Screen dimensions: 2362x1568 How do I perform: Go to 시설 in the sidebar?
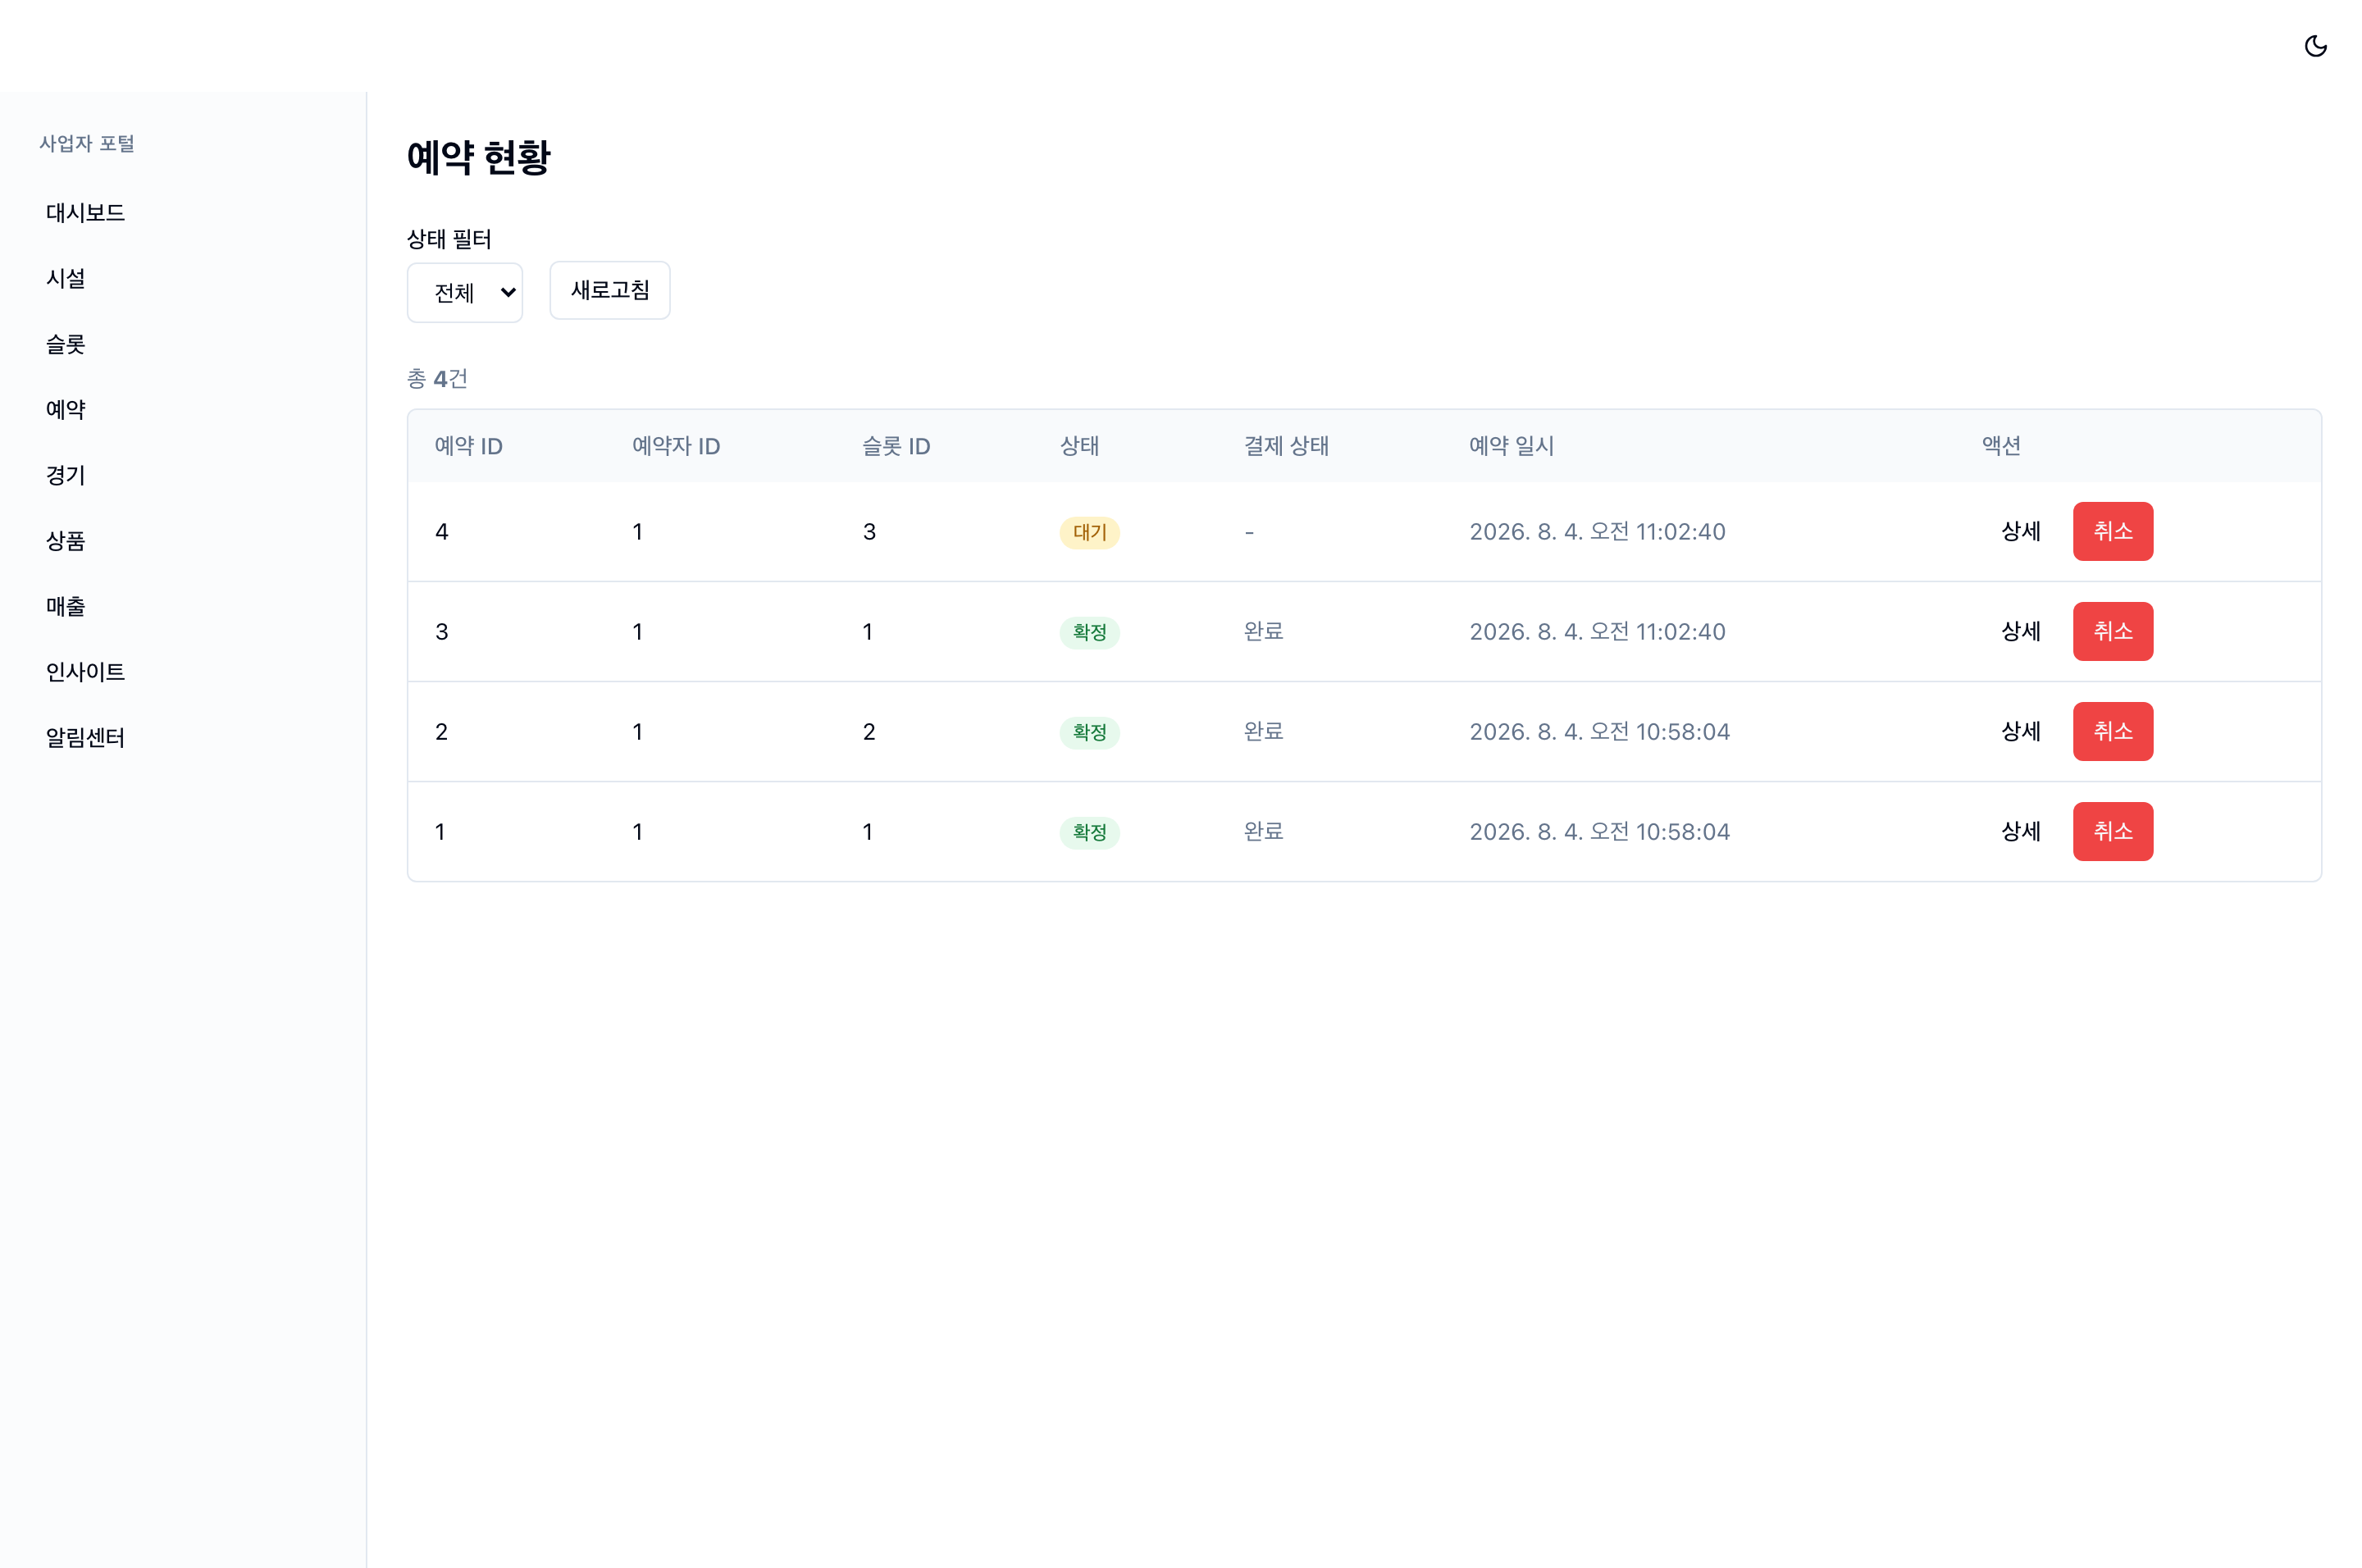point(66,279)
